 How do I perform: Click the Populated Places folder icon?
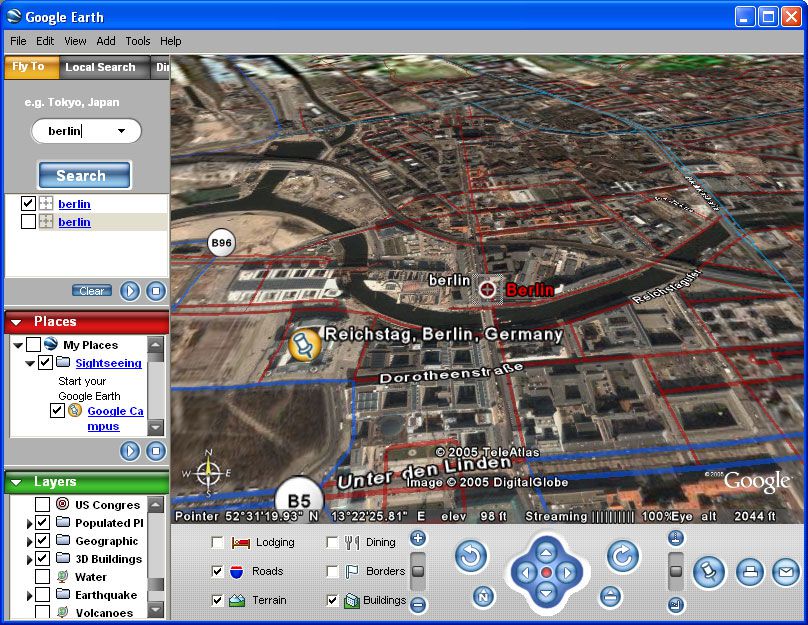(x=61, y=523)
